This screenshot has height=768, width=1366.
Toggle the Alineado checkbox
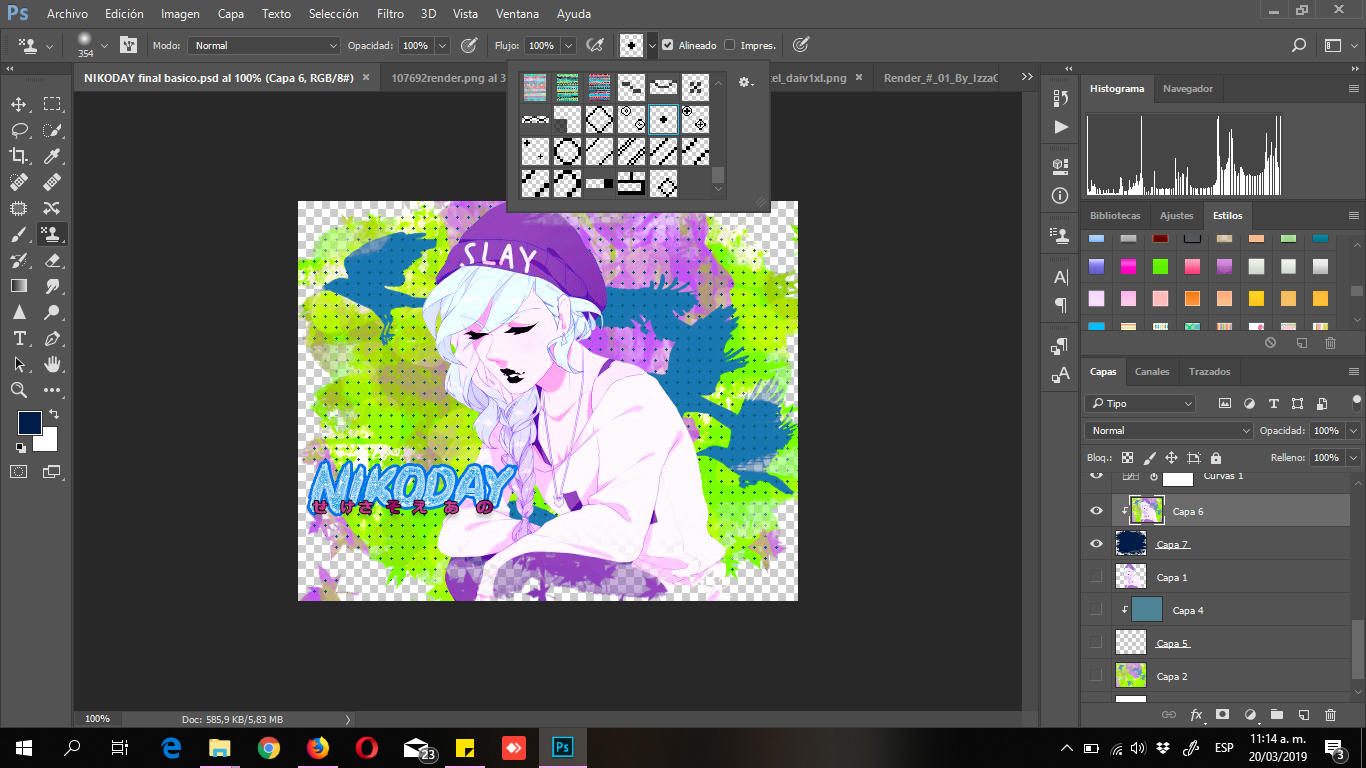[x=668, y=45]
